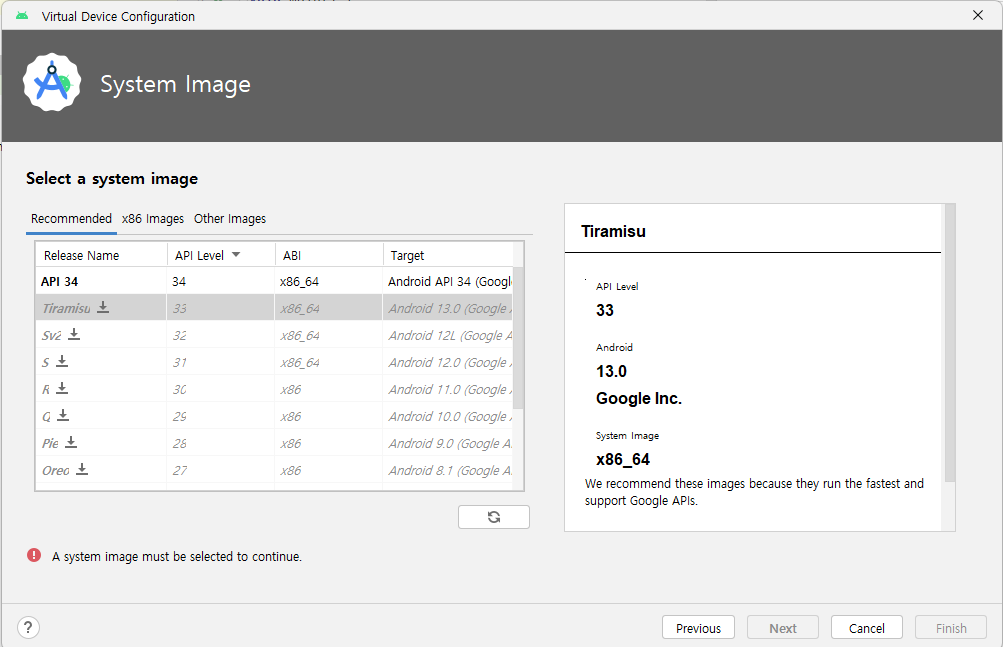1003x647 pixels.
Task: Switch to the x86 Images tab
Action: (153, 219)
